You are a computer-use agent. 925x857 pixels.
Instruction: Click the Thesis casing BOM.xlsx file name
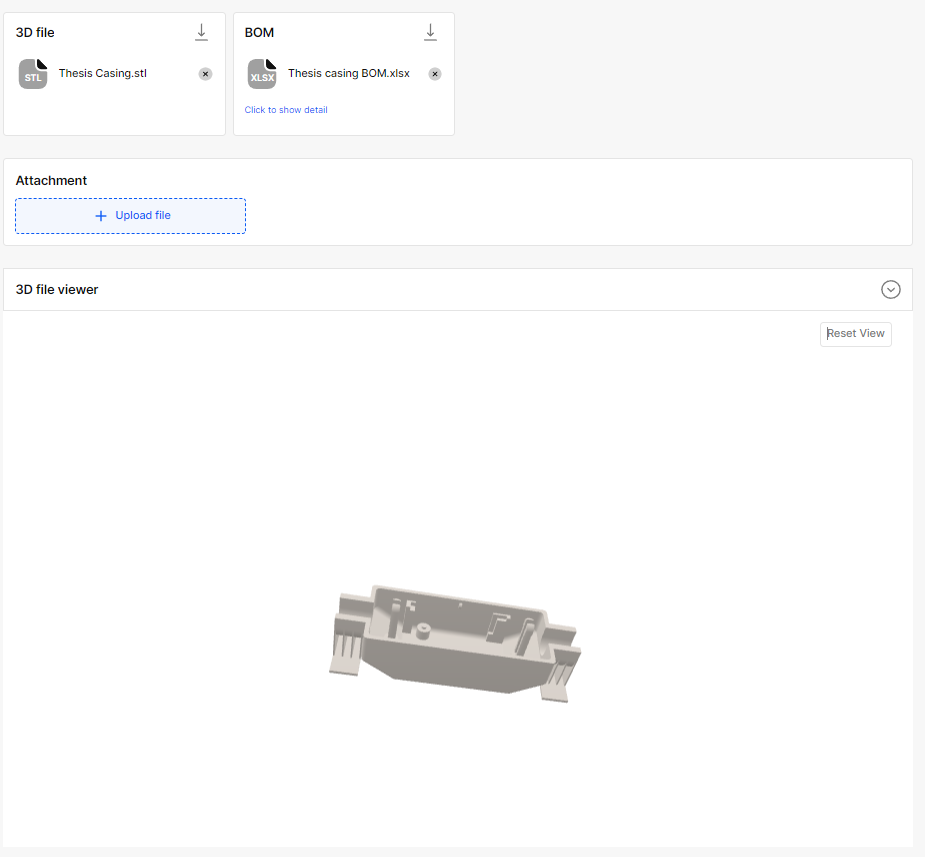point(349,73)
